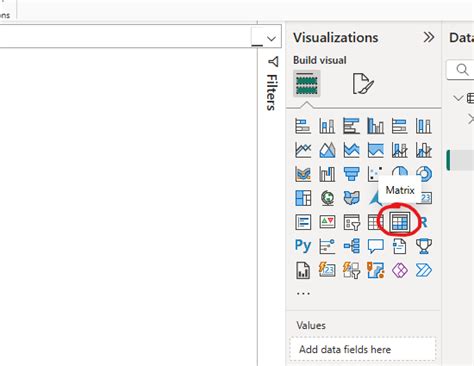Insert the Metrics trophy visual

coord(424,246)
